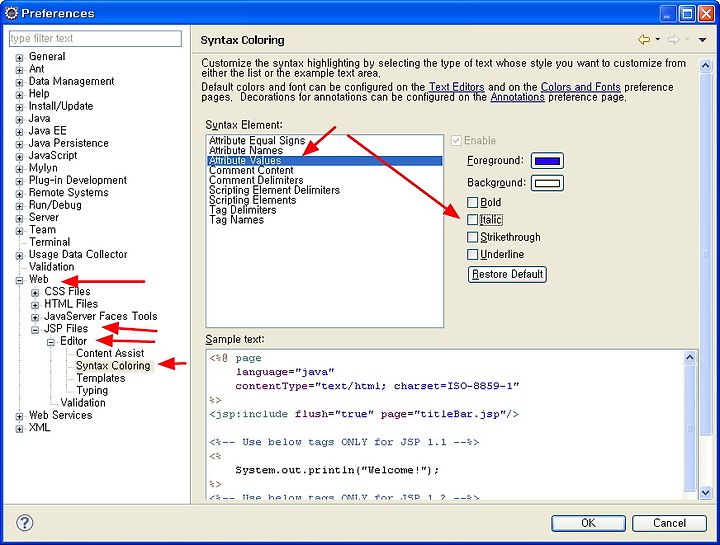This screenshot has width=720, height=545.
Task: Open the Foreground color swatch
Action: click(547, 161)
